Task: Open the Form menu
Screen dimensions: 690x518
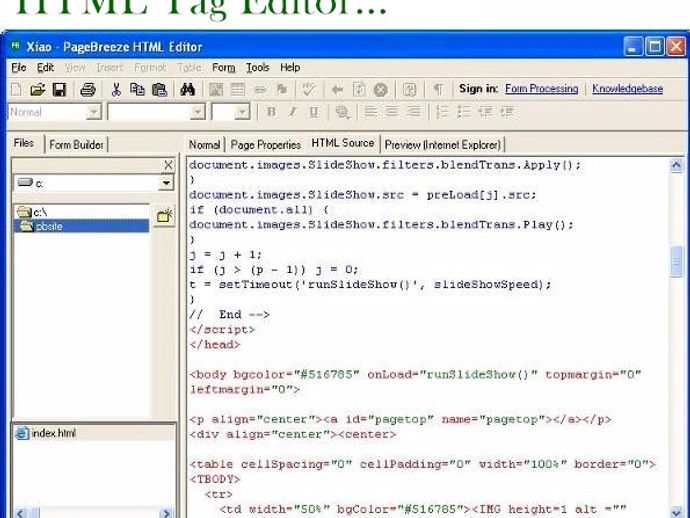Action: click(x=224, y=67)
